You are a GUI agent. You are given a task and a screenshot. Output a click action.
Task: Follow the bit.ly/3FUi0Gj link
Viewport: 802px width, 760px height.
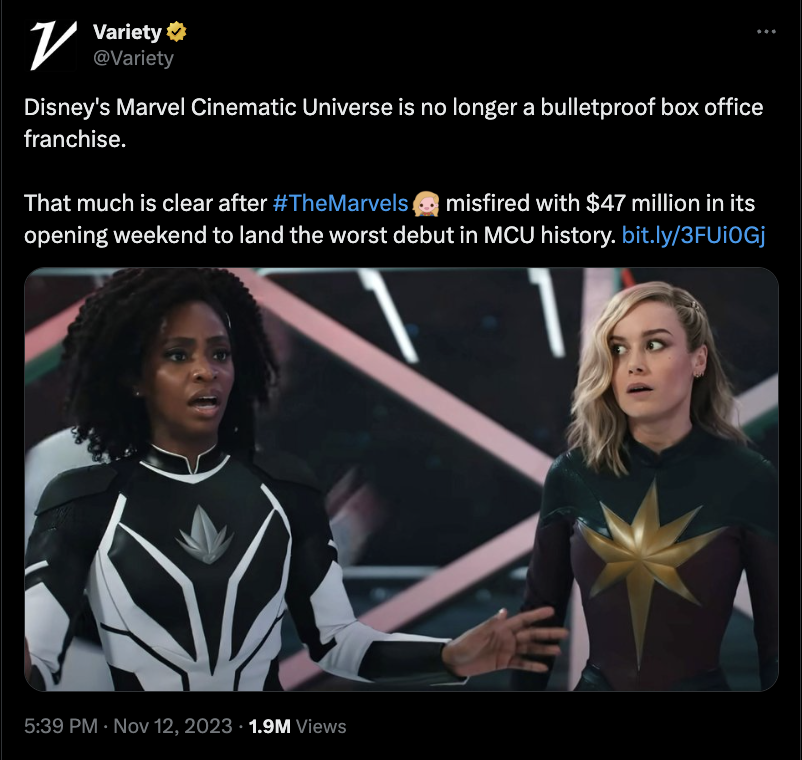pyautogui.click(x=693, y=235)
